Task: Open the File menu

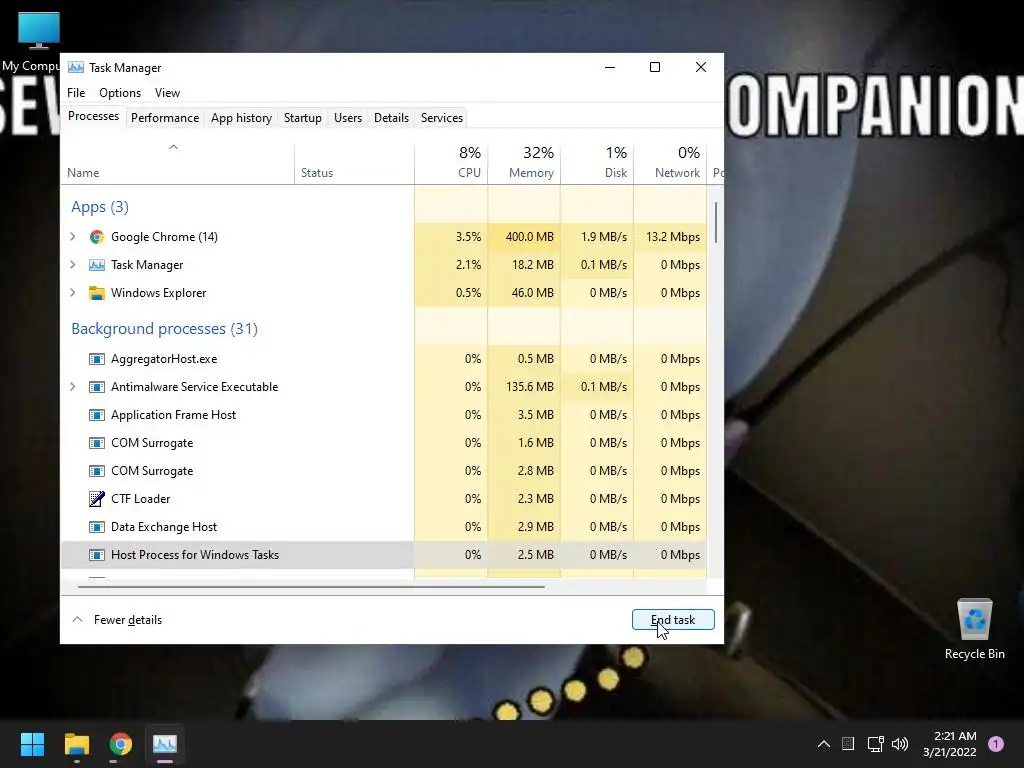Action: coord(76,93)
